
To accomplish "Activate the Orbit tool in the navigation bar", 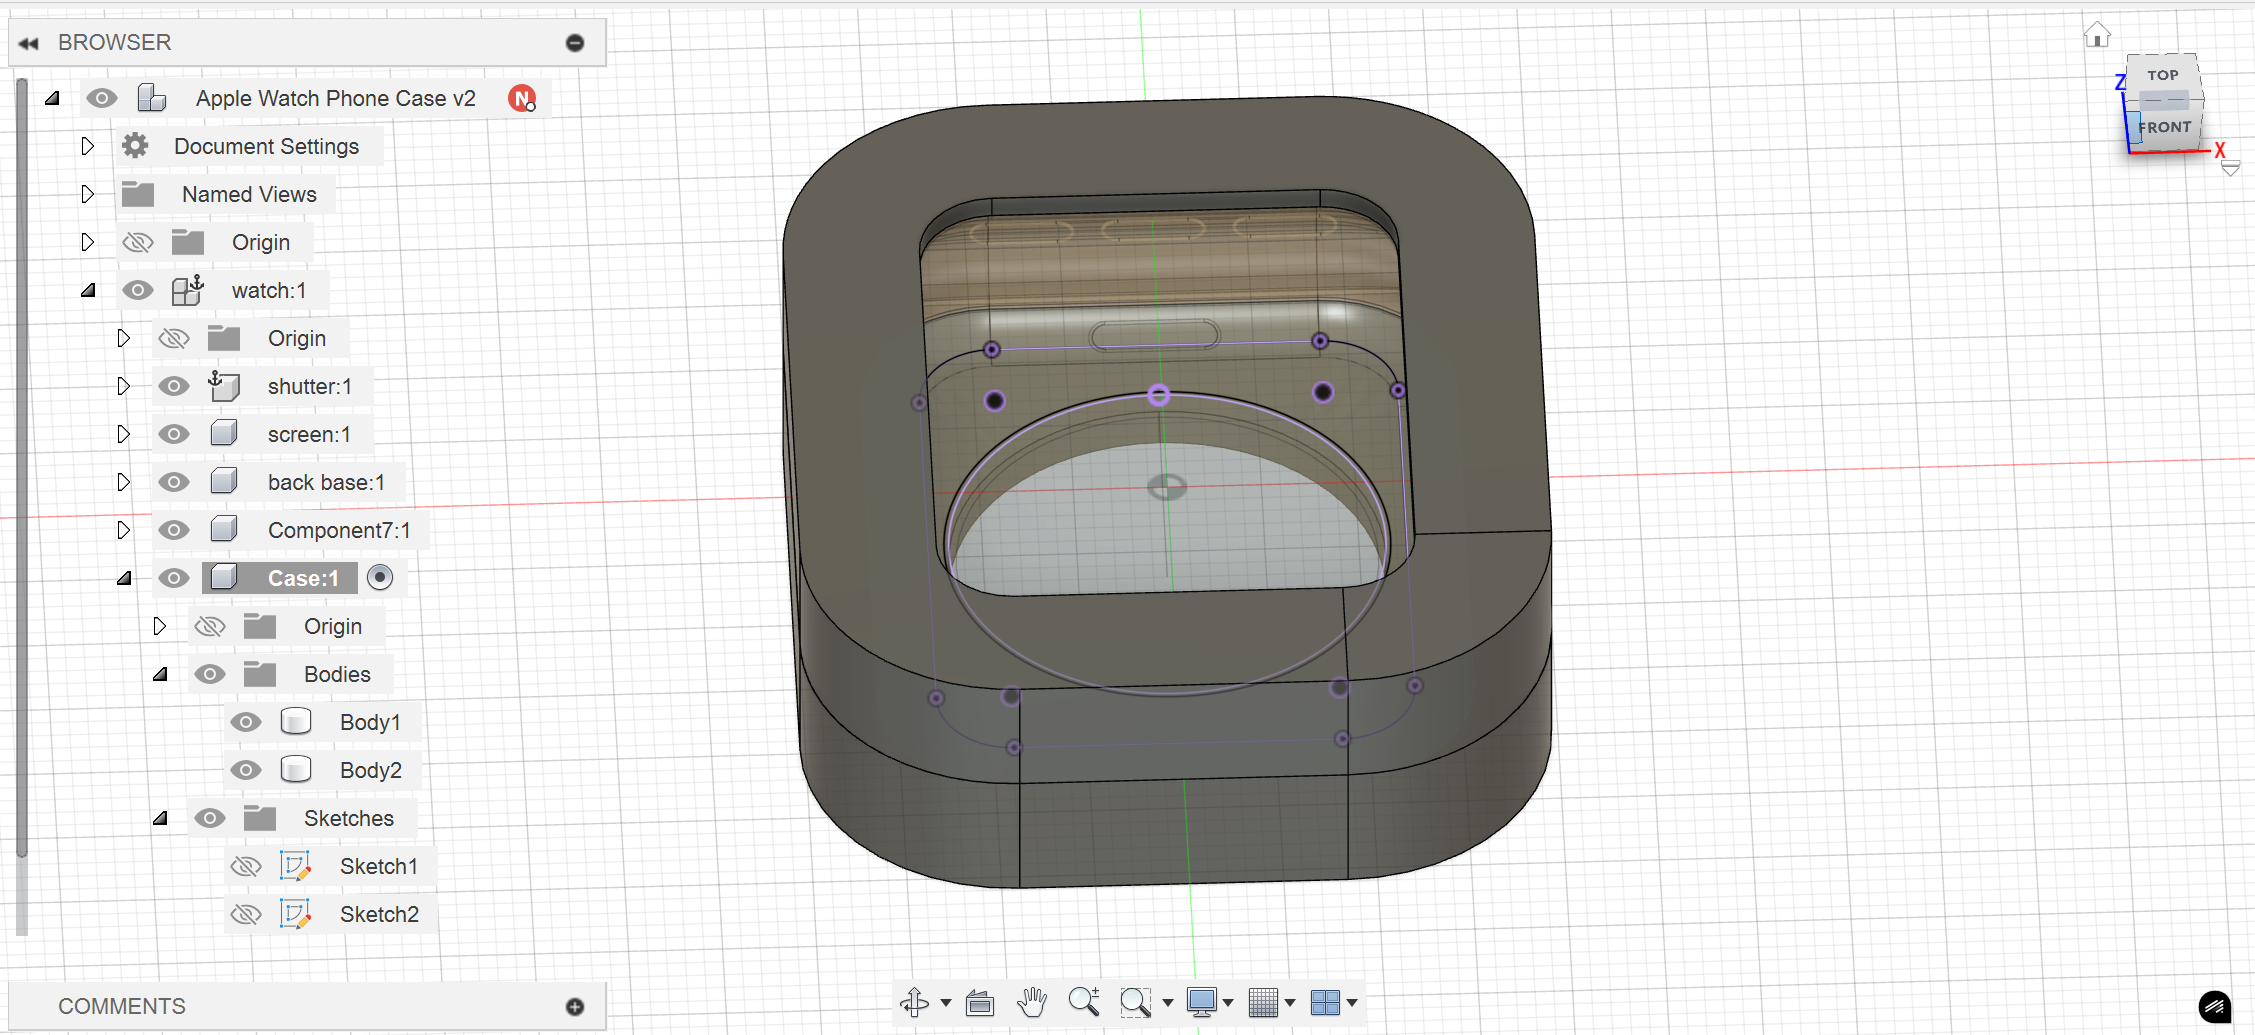I will pos(914,1002).
